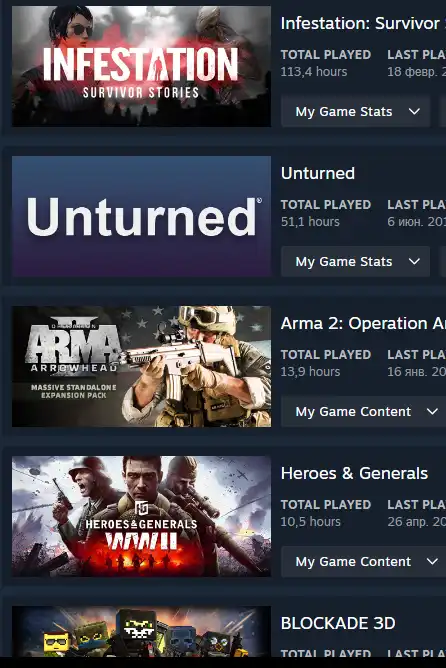Select the 51,1 hours playtime text

click(310, 222)
